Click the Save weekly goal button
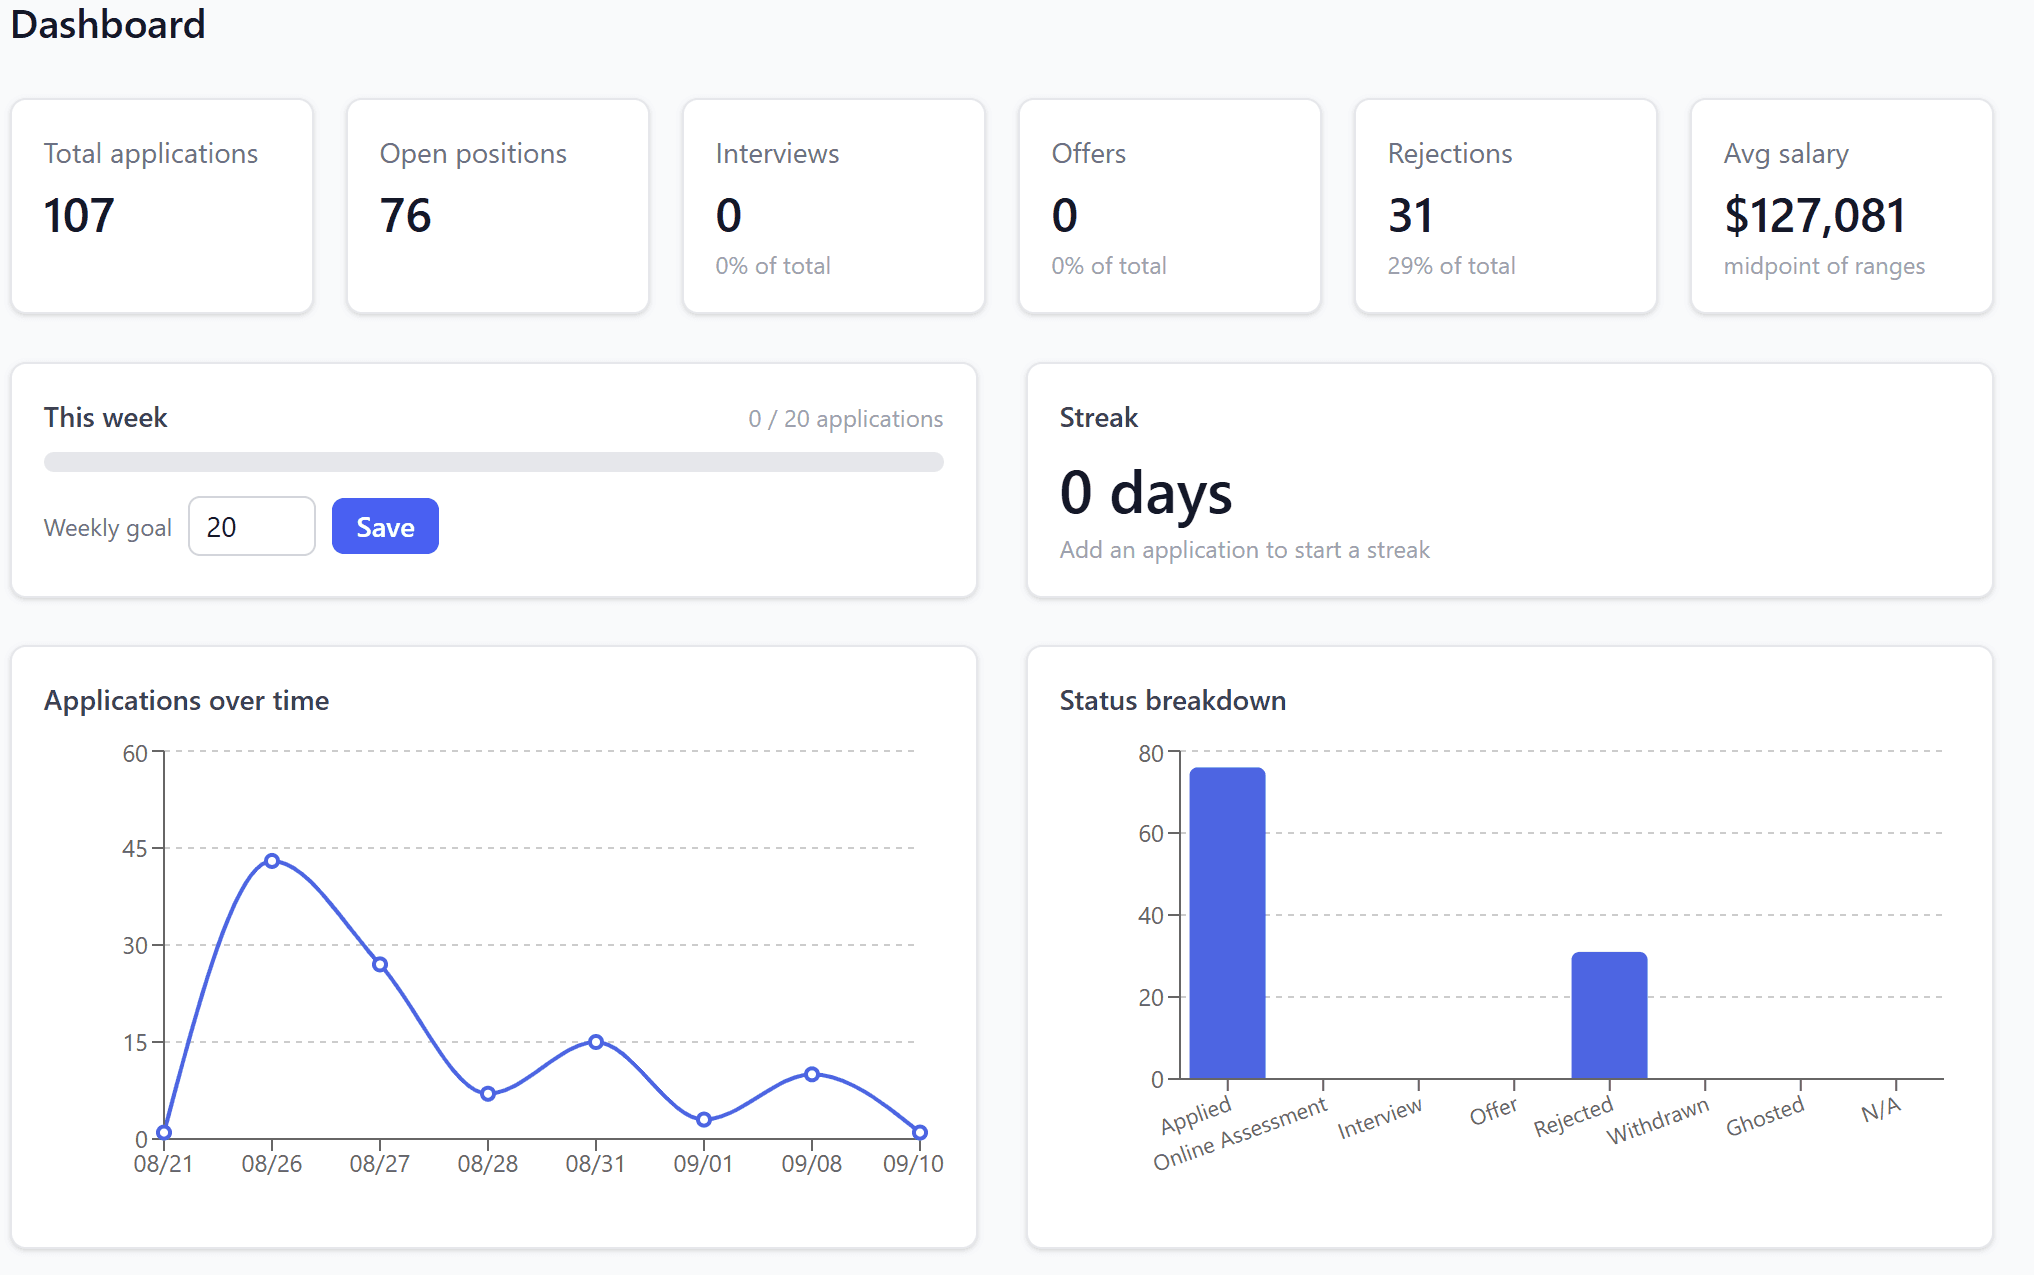 point(385,526)
